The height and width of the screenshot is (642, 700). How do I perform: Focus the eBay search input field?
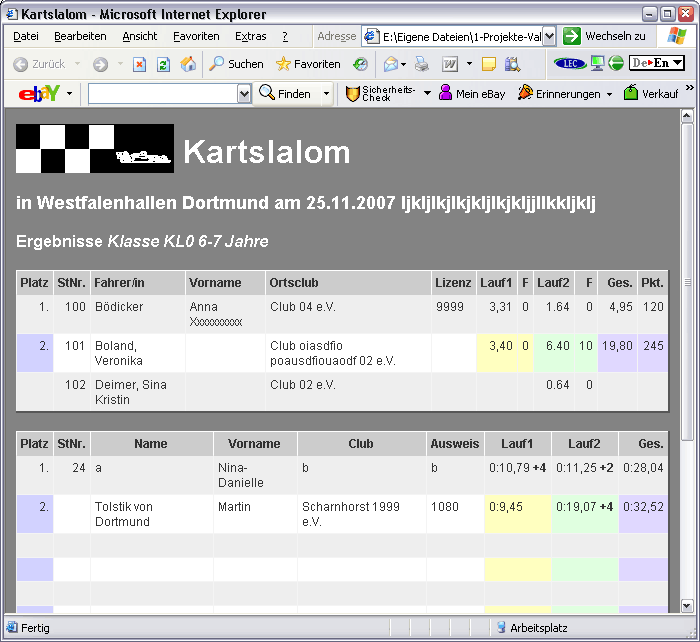(x=163, y=94)
